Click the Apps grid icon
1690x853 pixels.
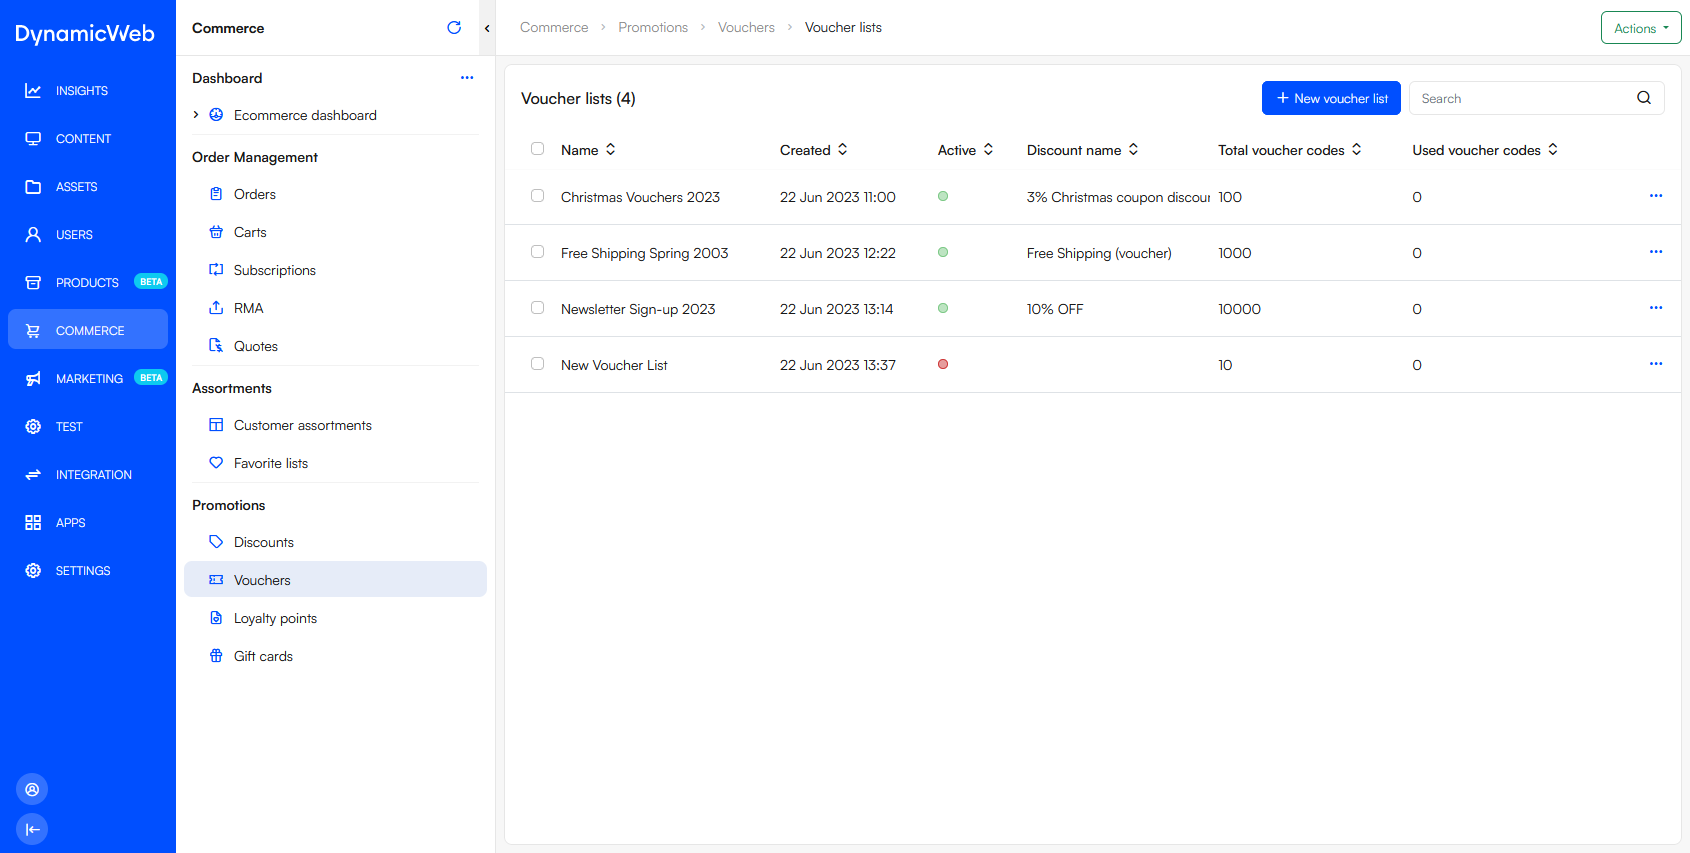click(33, 523)
